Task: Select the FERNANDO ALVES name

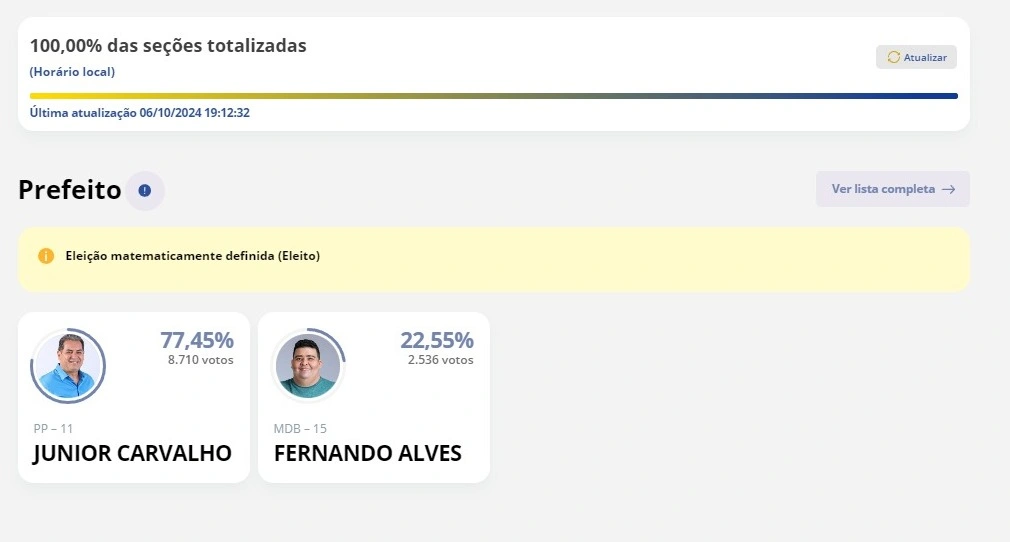Action: (367, 453)
